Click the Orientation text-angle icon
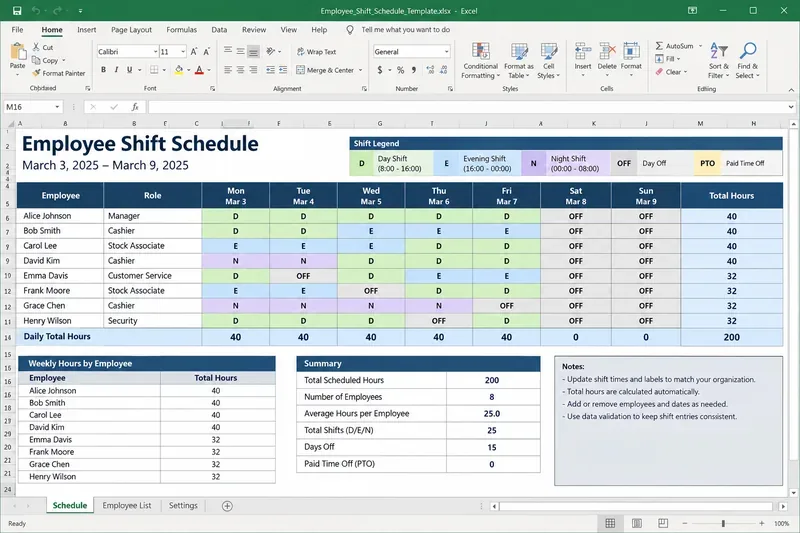Image resolution: width=800 pixels, height=533 pixels. (271, 51)
